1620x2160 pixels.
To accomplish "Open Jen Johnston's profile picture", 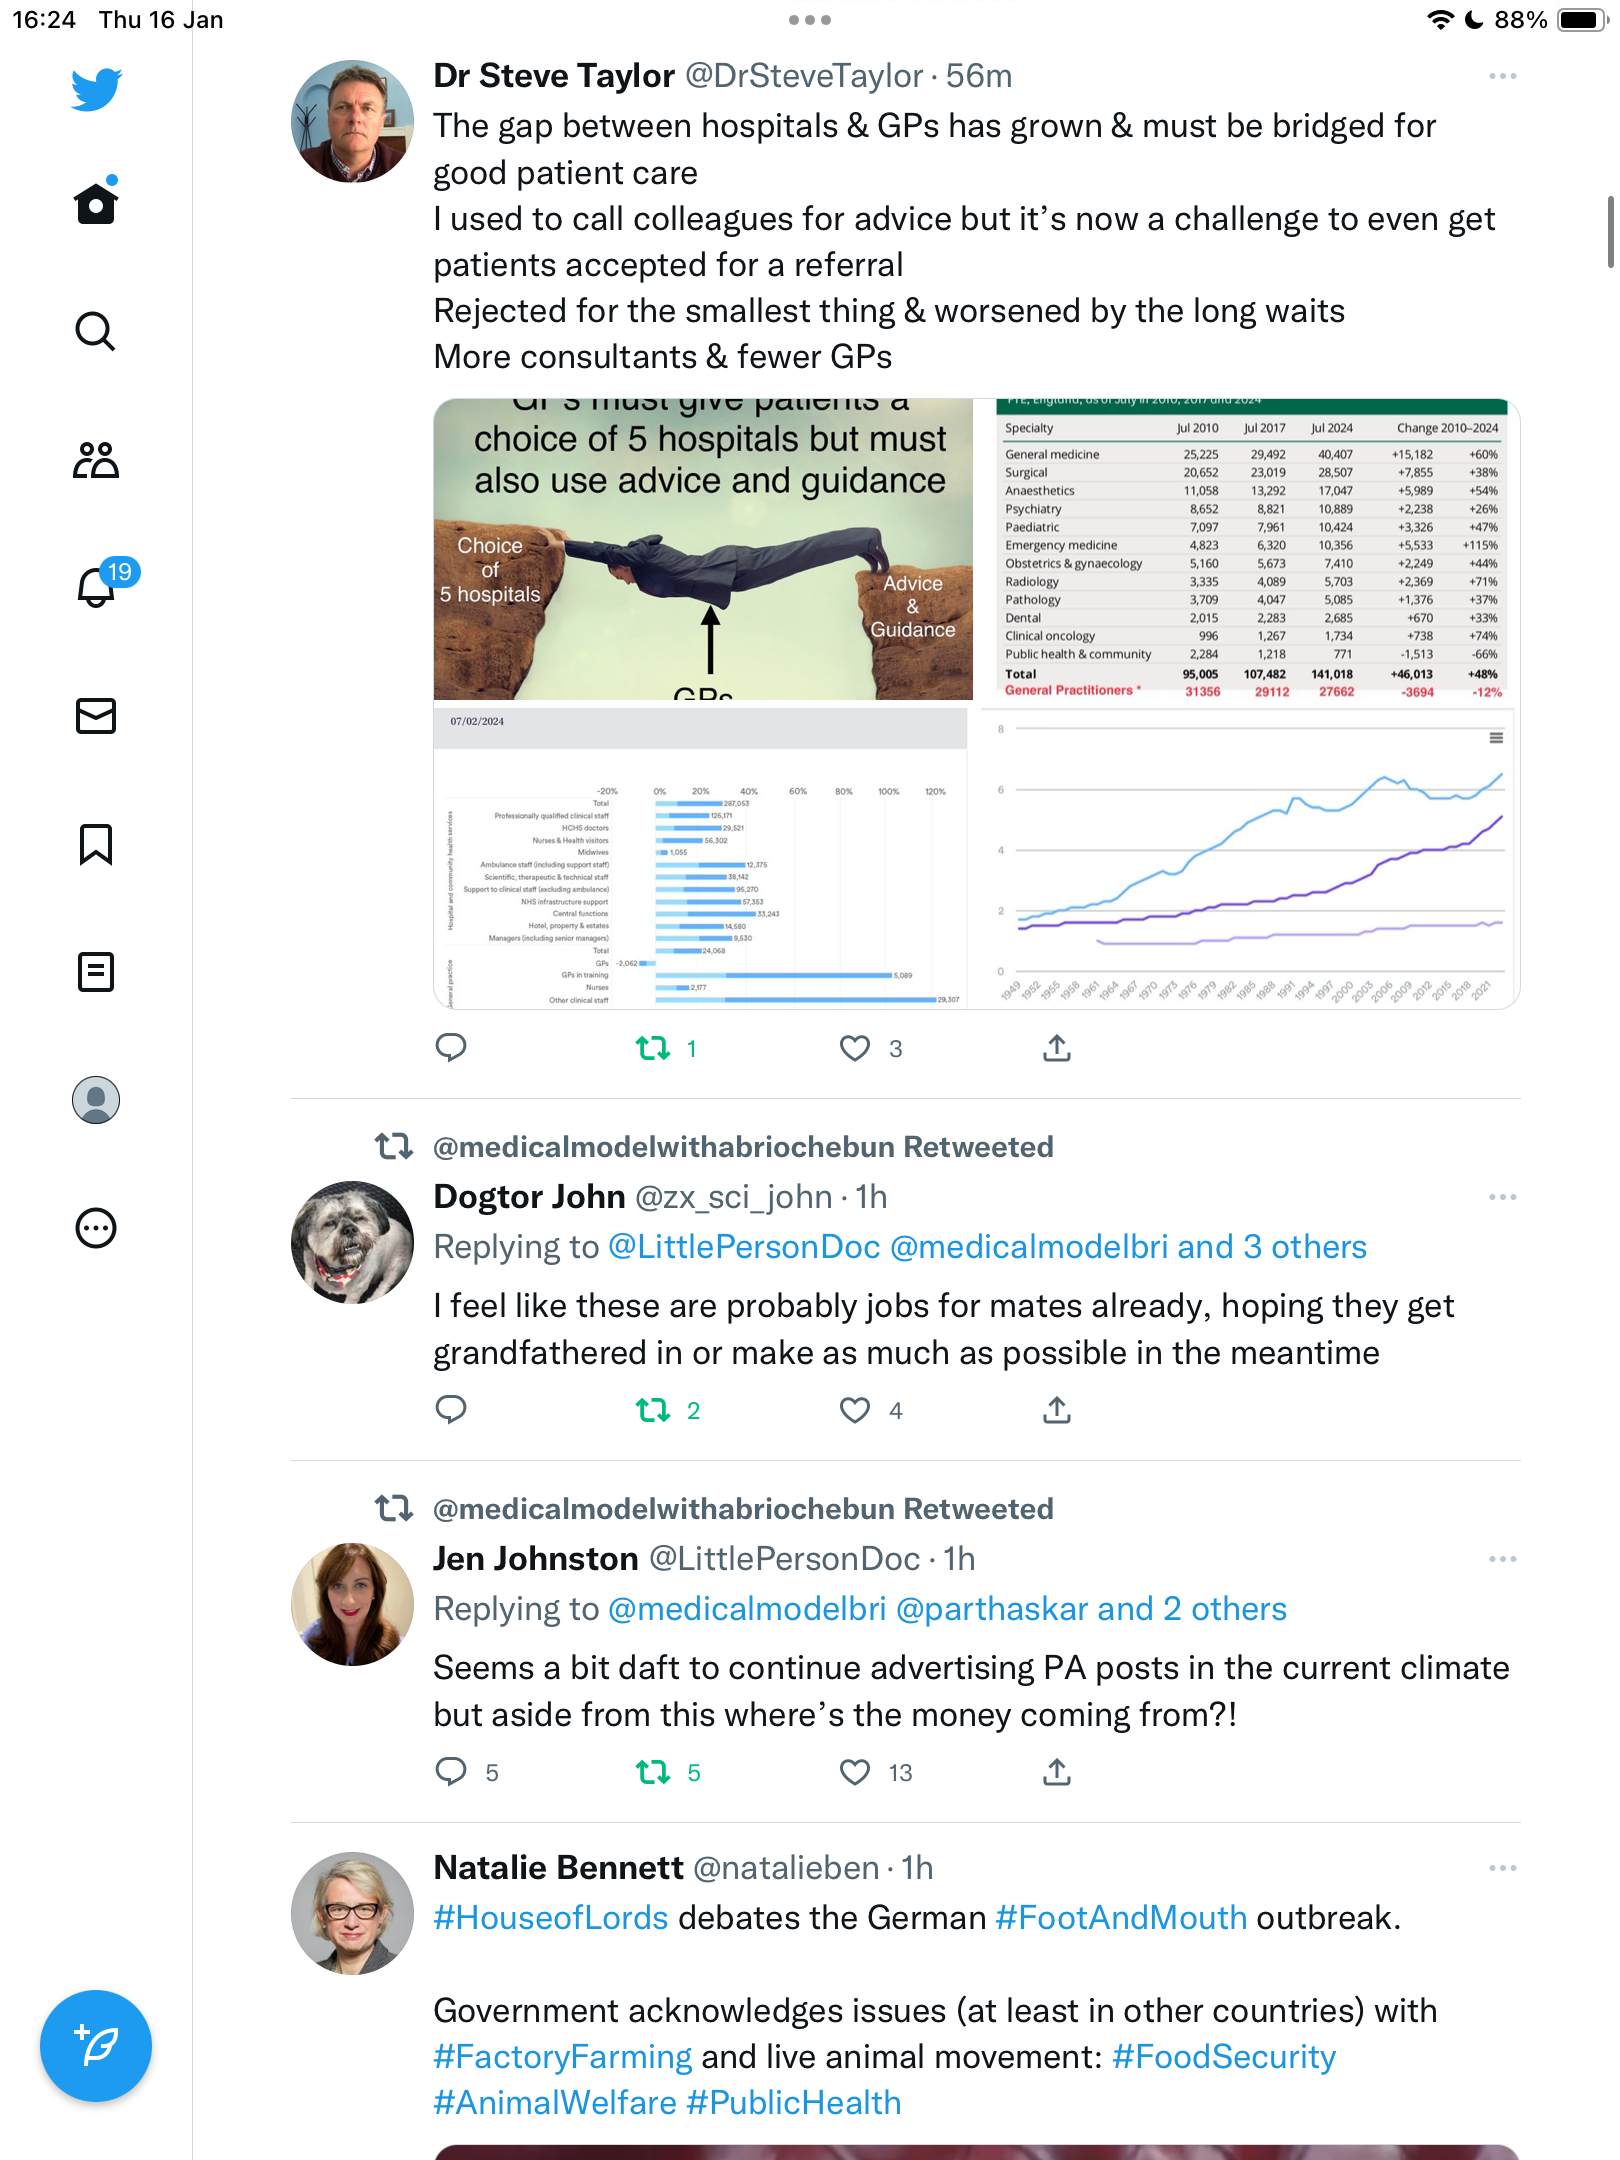I will (352, 1604).
